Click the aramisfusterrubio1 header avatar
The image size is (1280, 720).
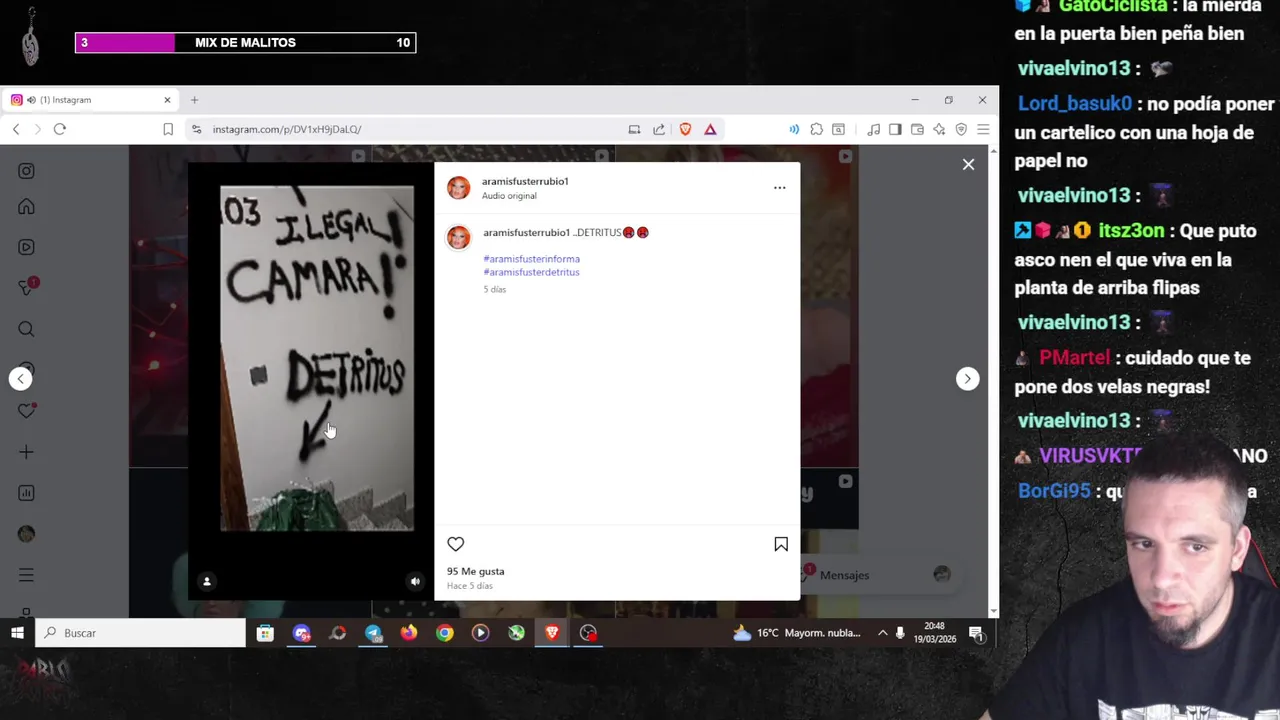pyautogui.click(x=458, y=188)
